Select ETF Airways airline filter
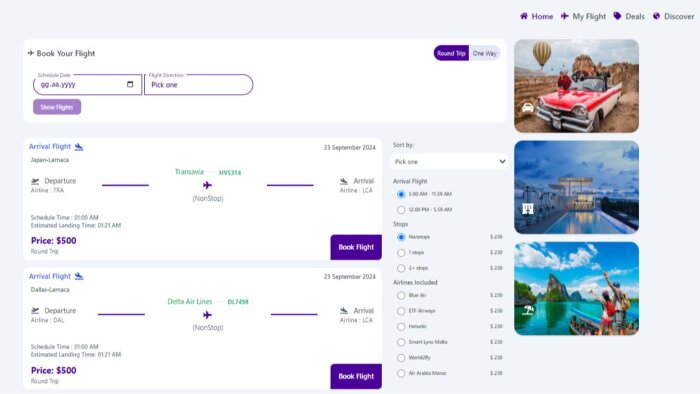The image size is (700, 394). pos(401,311)
